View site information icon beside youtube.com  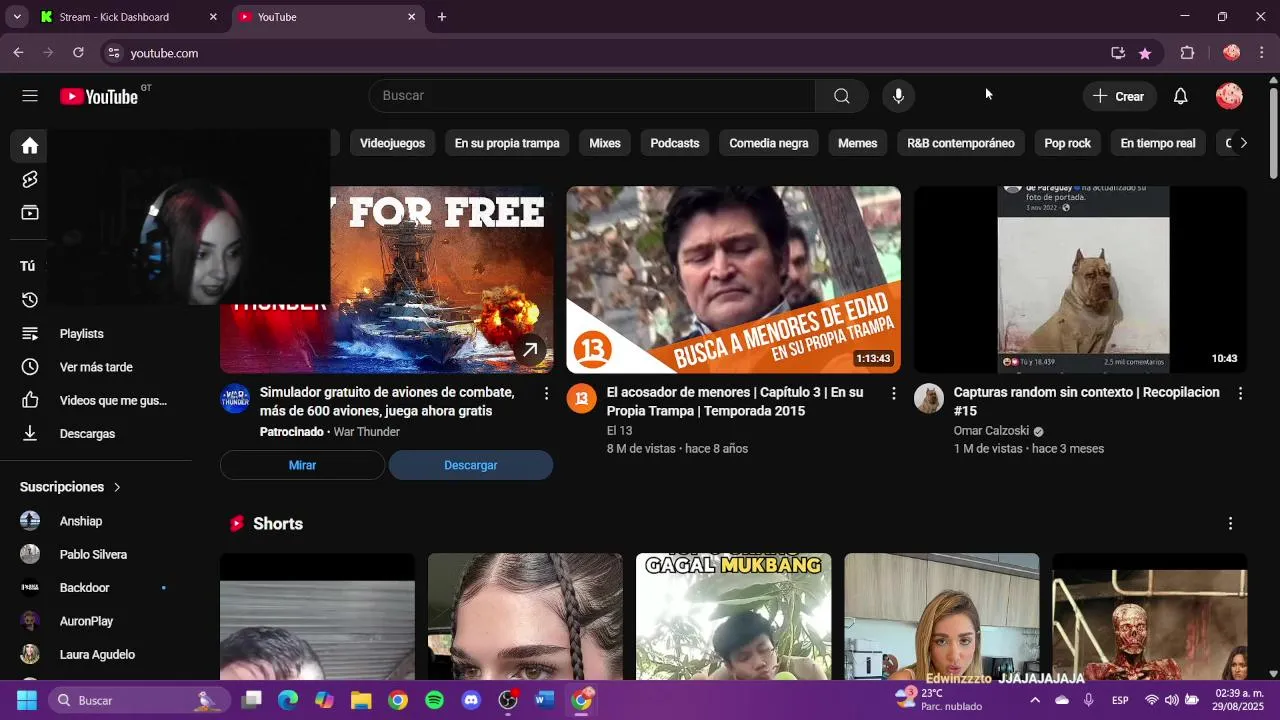click(114, 53)
